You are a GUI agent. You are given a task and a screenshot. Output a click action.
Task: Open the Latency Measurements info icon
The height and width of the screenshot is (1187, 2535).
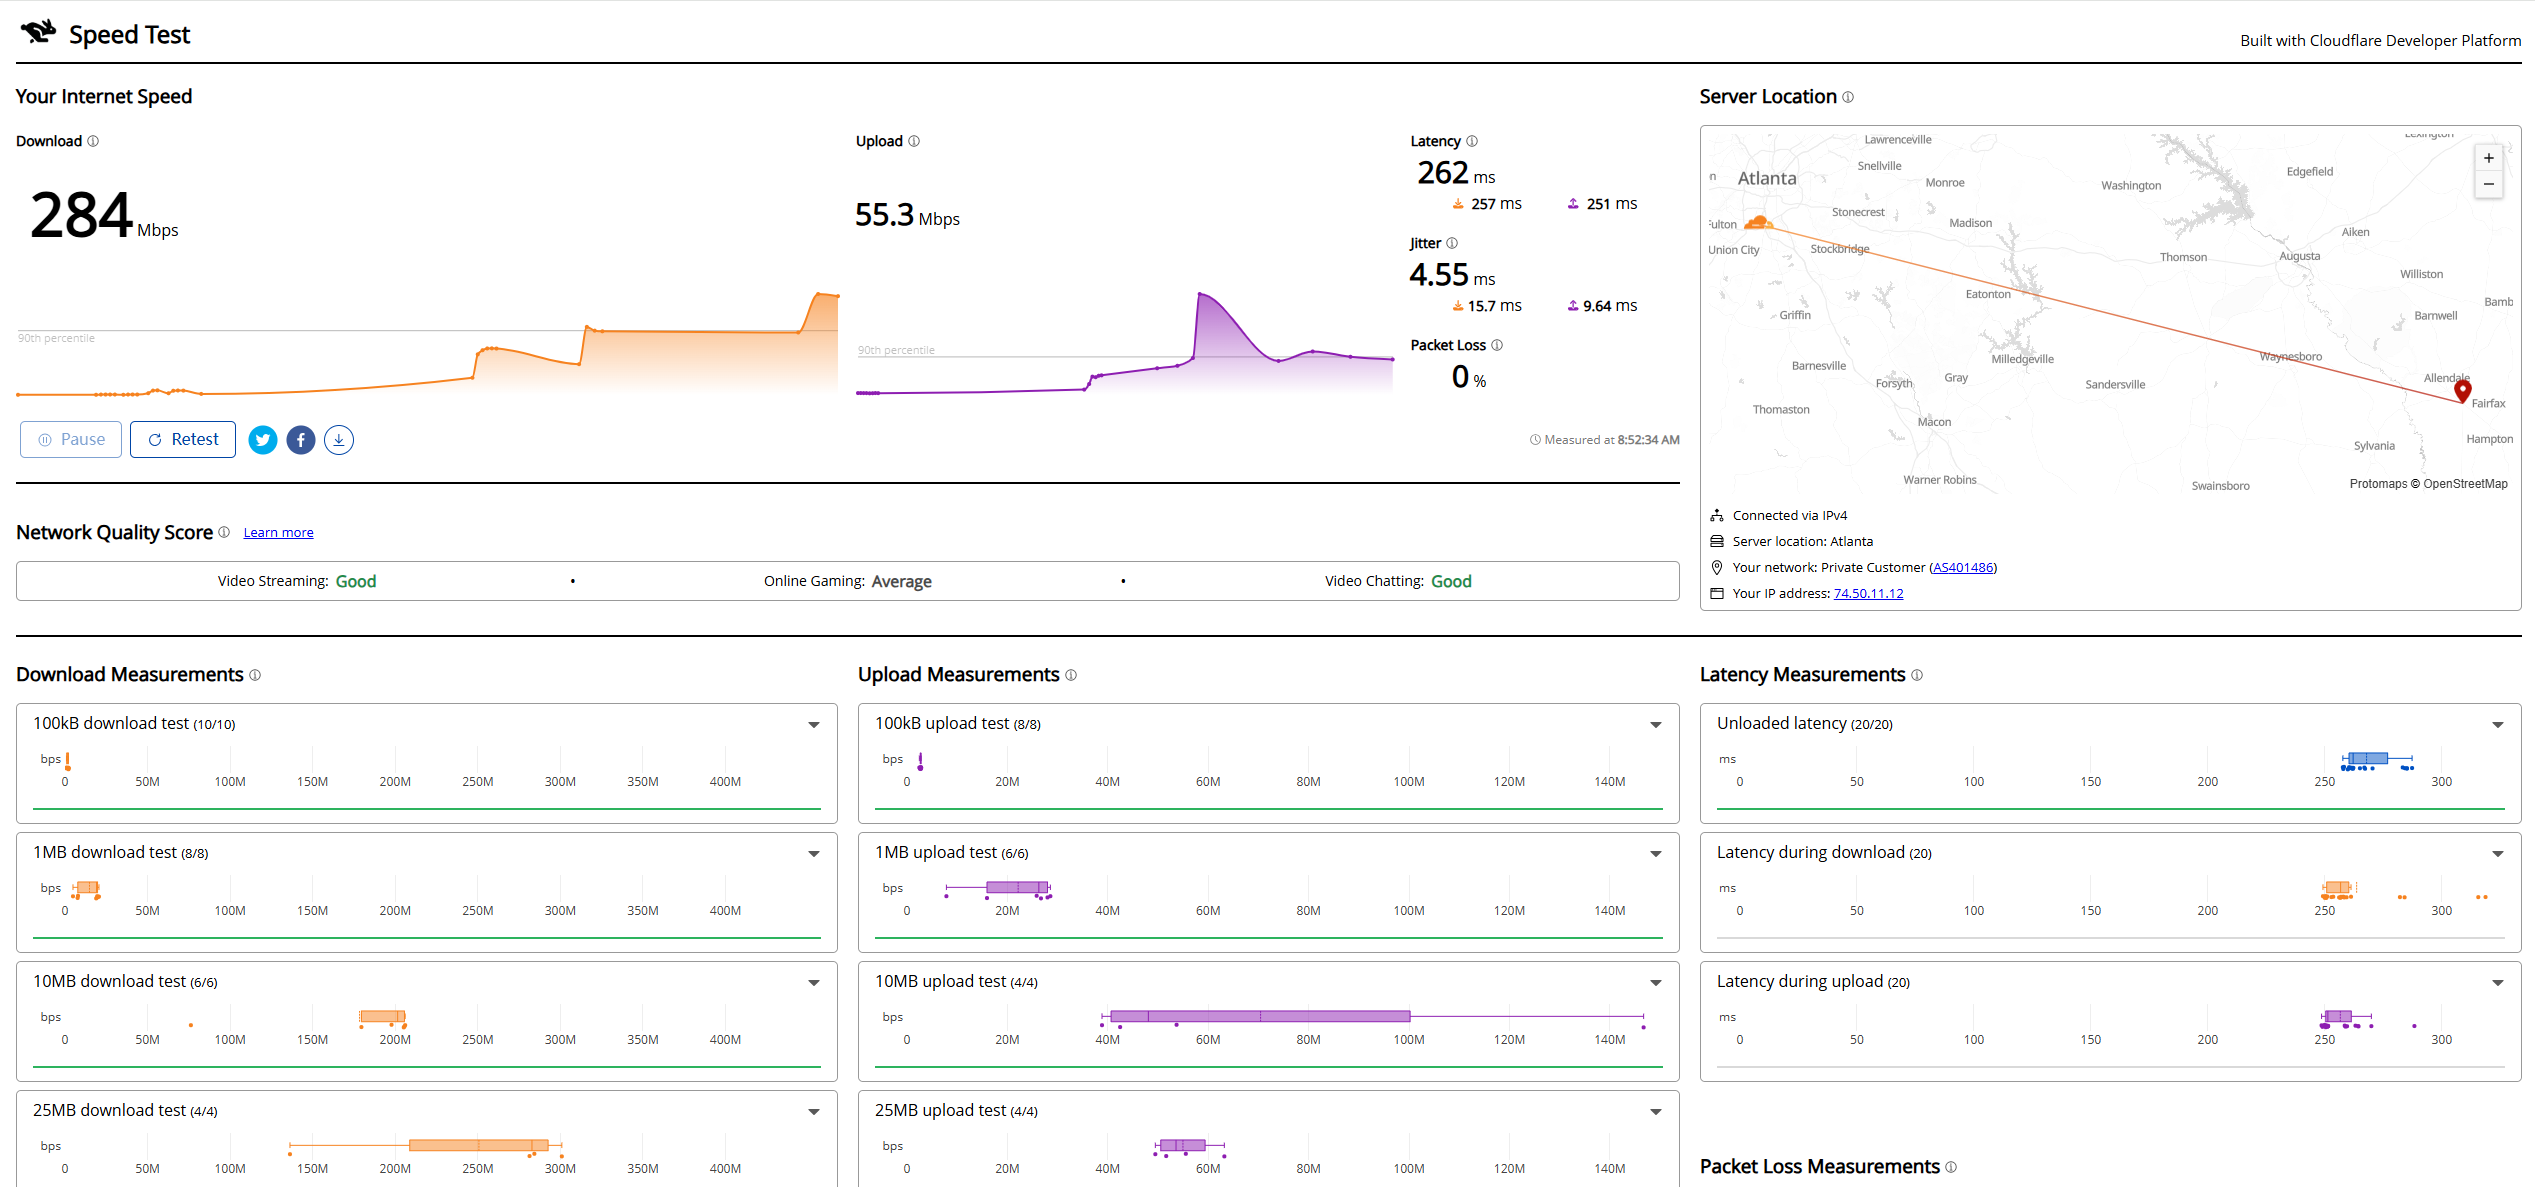coord(1917,675)
